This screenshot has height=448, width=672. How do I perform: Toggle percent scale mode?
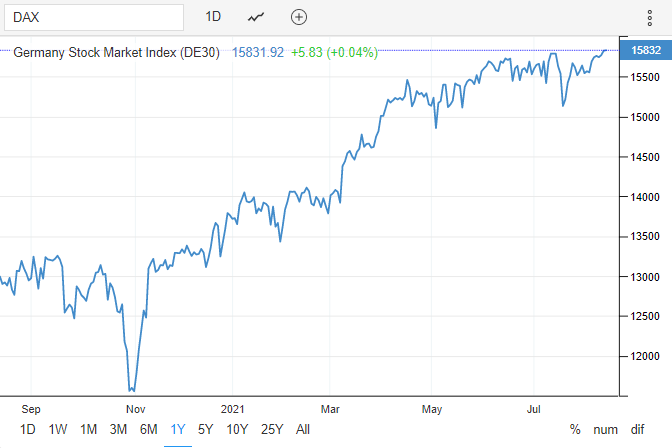575,429
